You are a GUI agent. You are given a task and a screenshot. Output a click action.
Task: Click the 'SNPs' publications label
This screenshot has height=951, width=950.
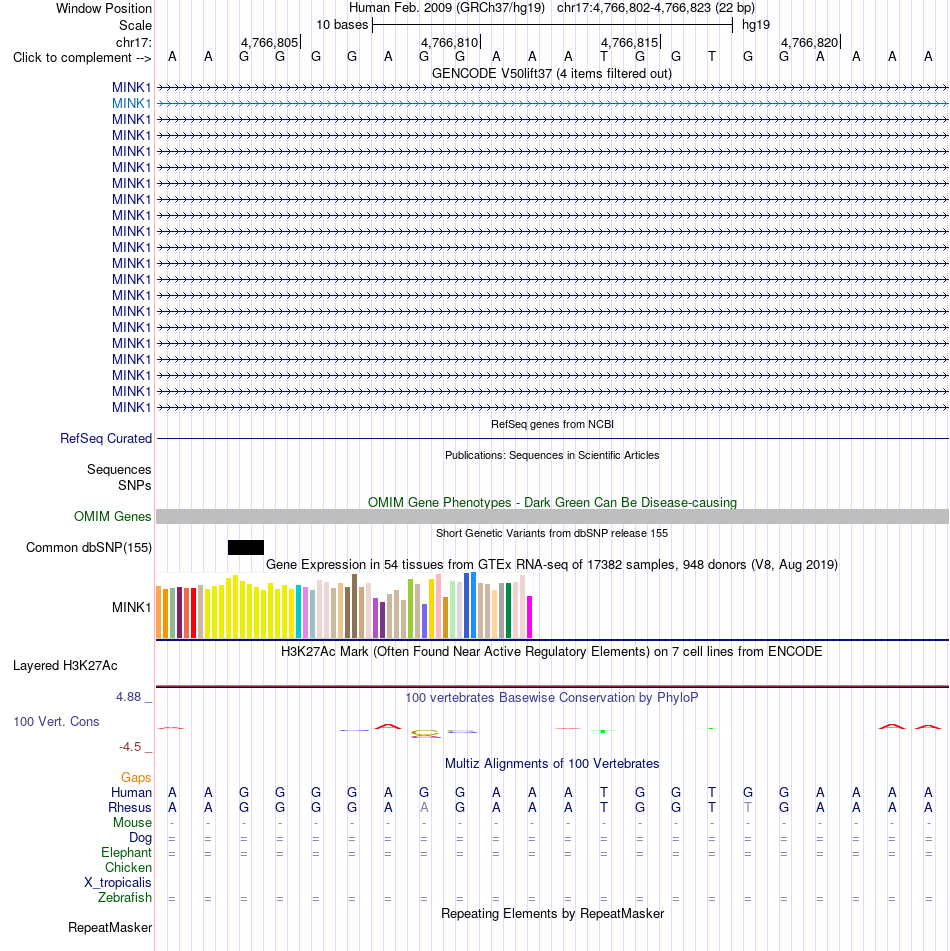coord(135,486)
